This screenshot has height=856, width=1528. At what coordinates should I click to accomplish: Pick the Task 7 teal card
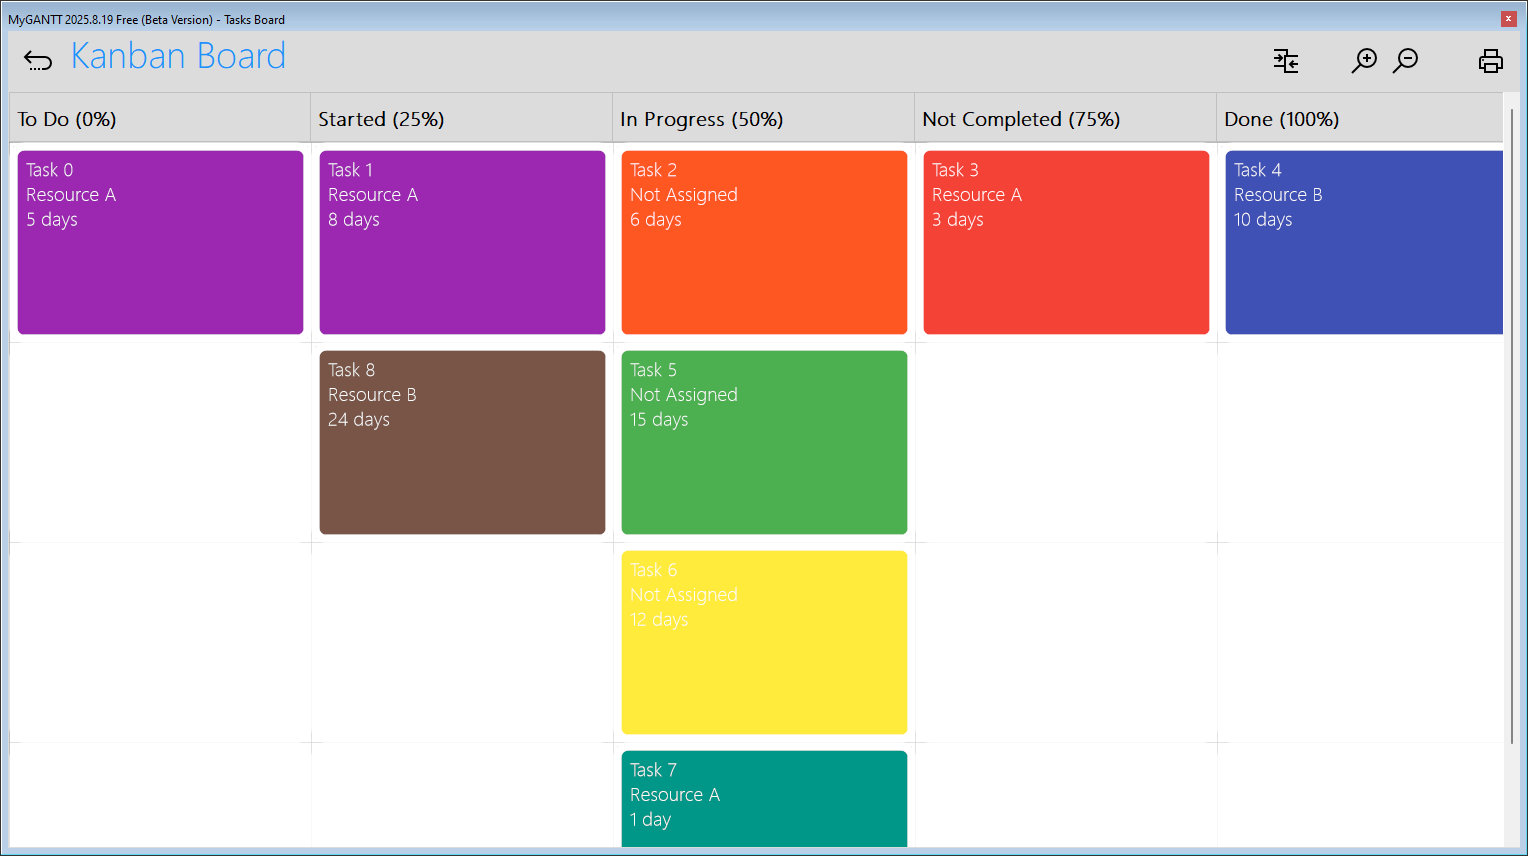(764, 799)
